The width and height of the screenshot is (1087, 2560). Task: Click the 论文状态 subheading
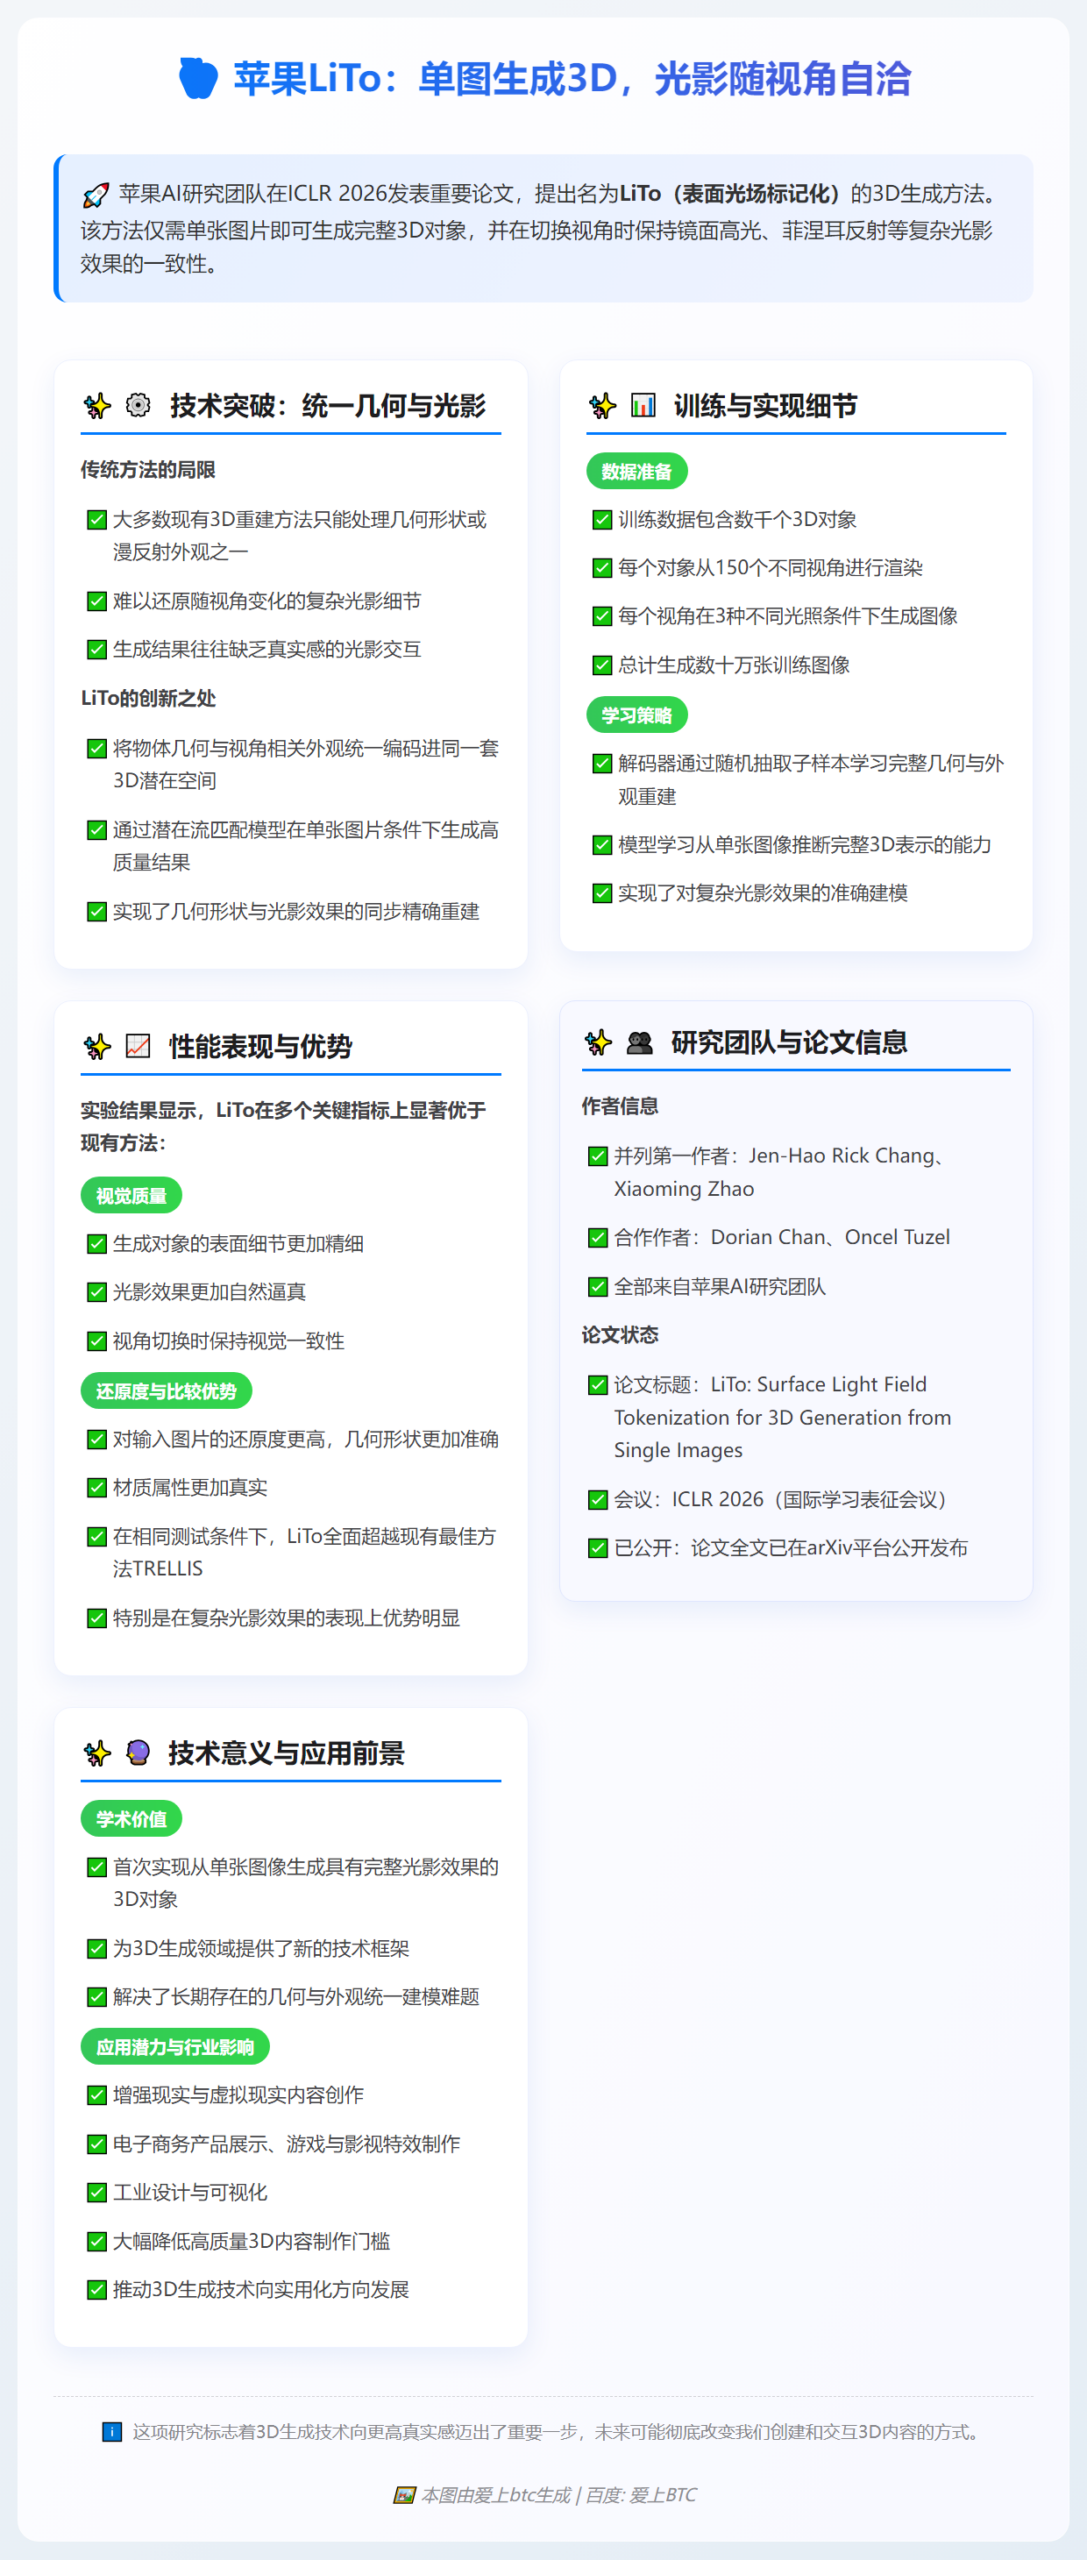point(620,1335)
